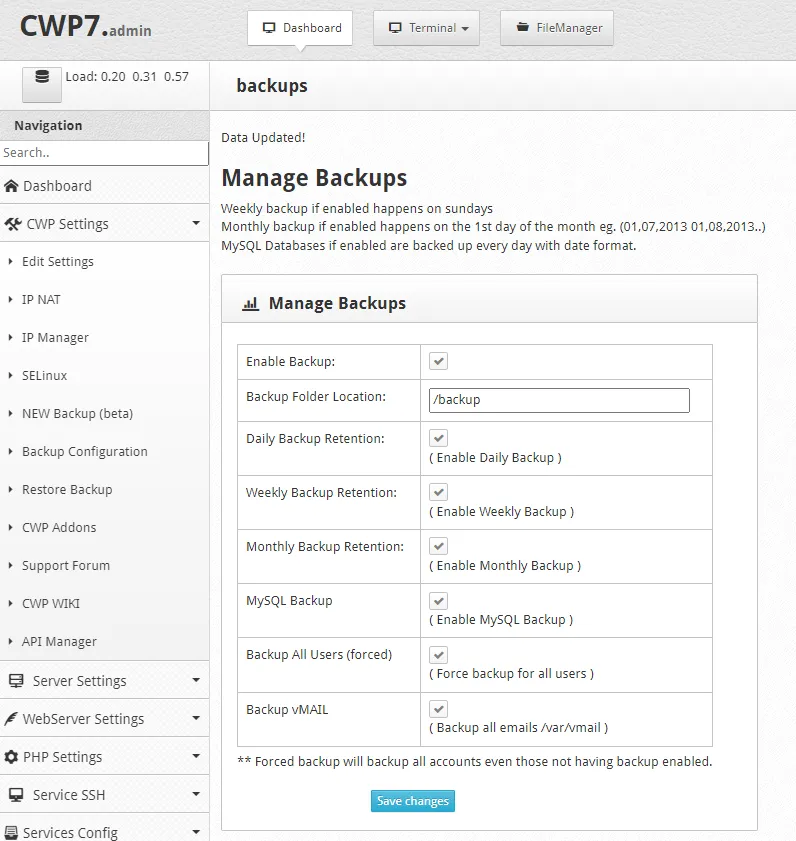The width and height of the screenshot is (796, 841).
Task: Expand the Service SSH menu arrow
Action: [x=196, y=794]
